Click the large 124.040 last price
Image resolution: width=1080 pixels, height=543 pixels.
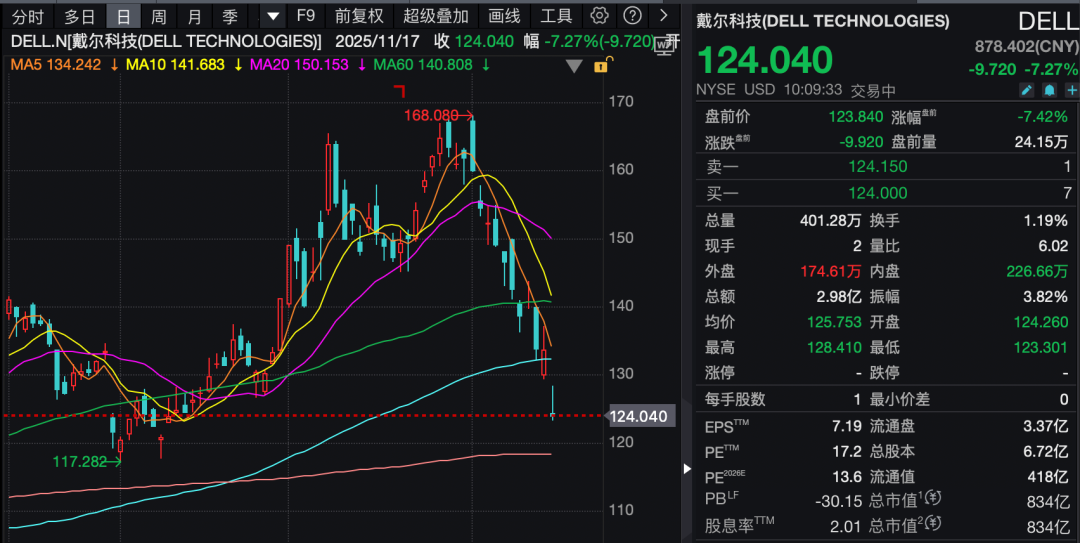pos(765,60)
